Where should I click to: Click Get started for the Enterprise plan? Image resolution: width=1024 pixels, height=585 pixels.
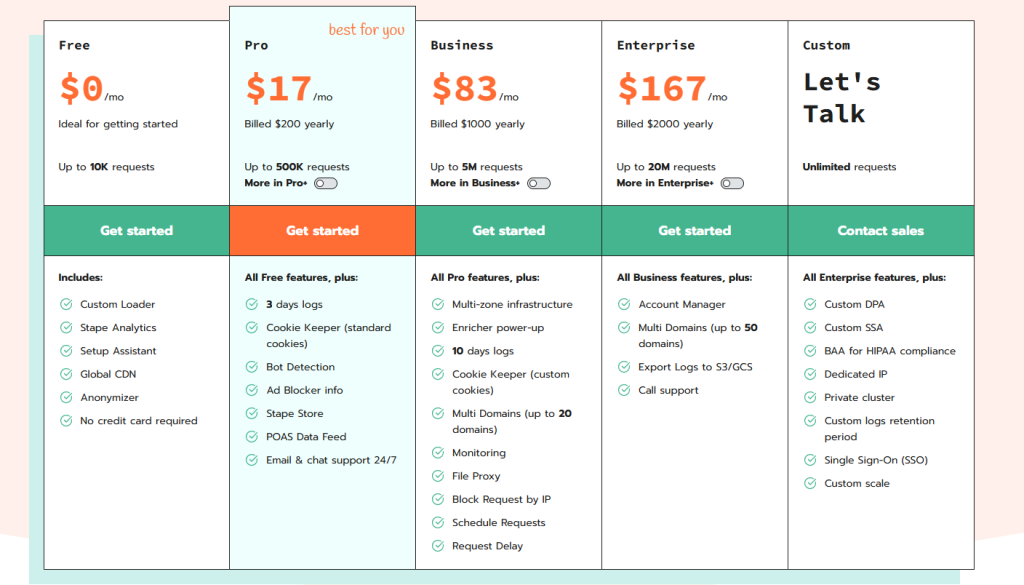coord(695,230)
